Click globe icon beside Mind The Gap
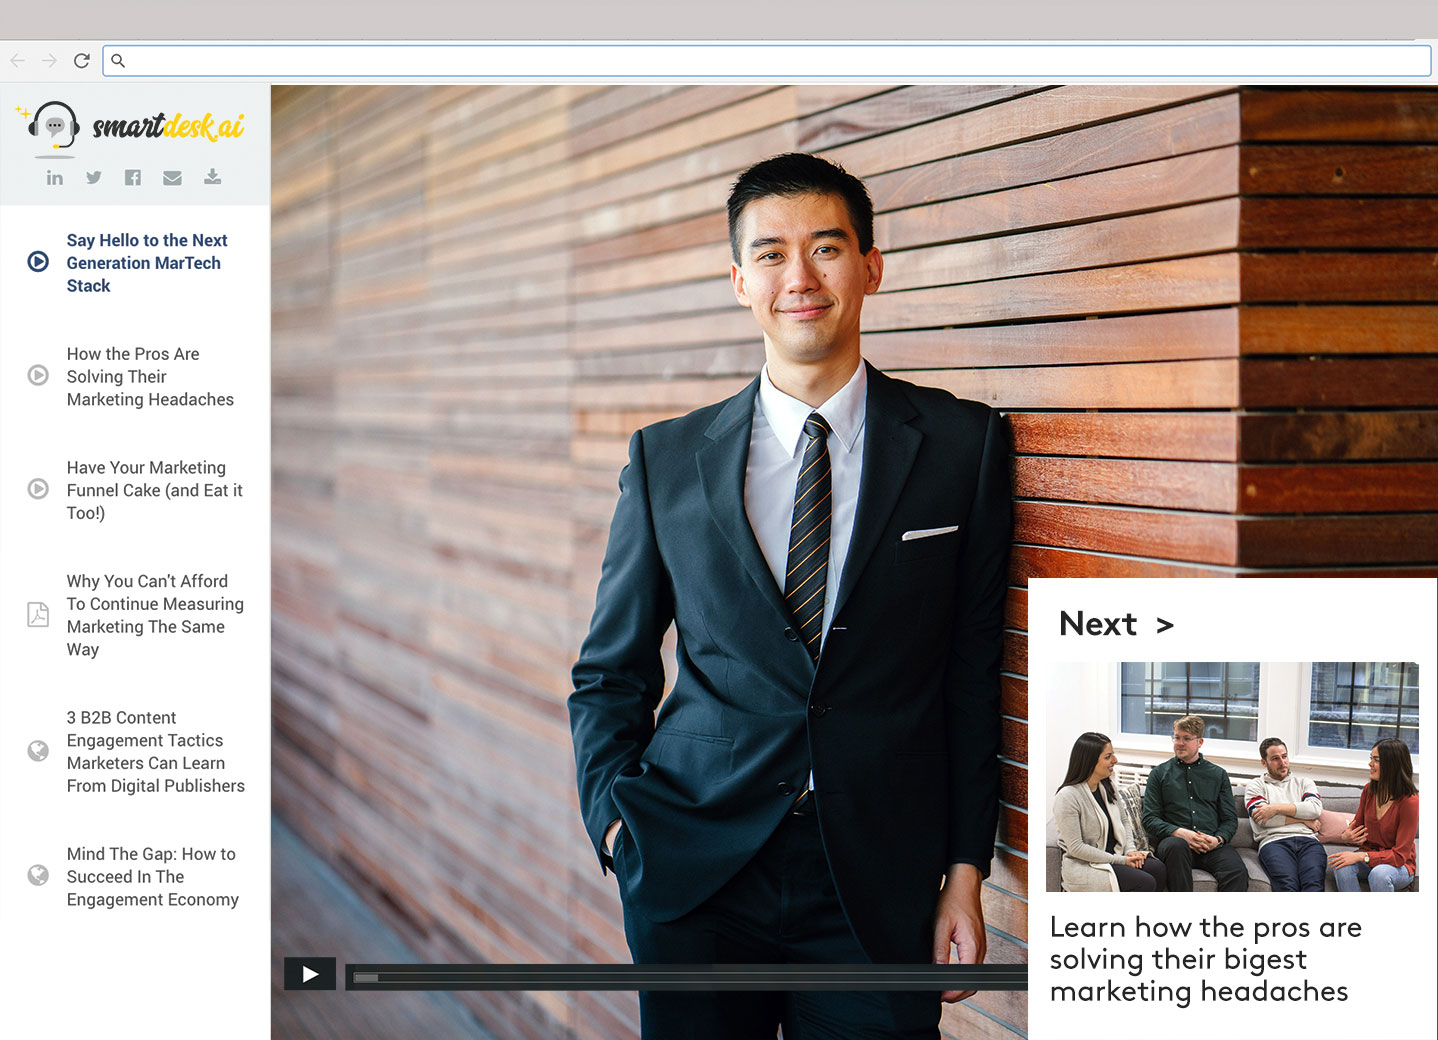 pyautogui.click(x=38, y=876)
